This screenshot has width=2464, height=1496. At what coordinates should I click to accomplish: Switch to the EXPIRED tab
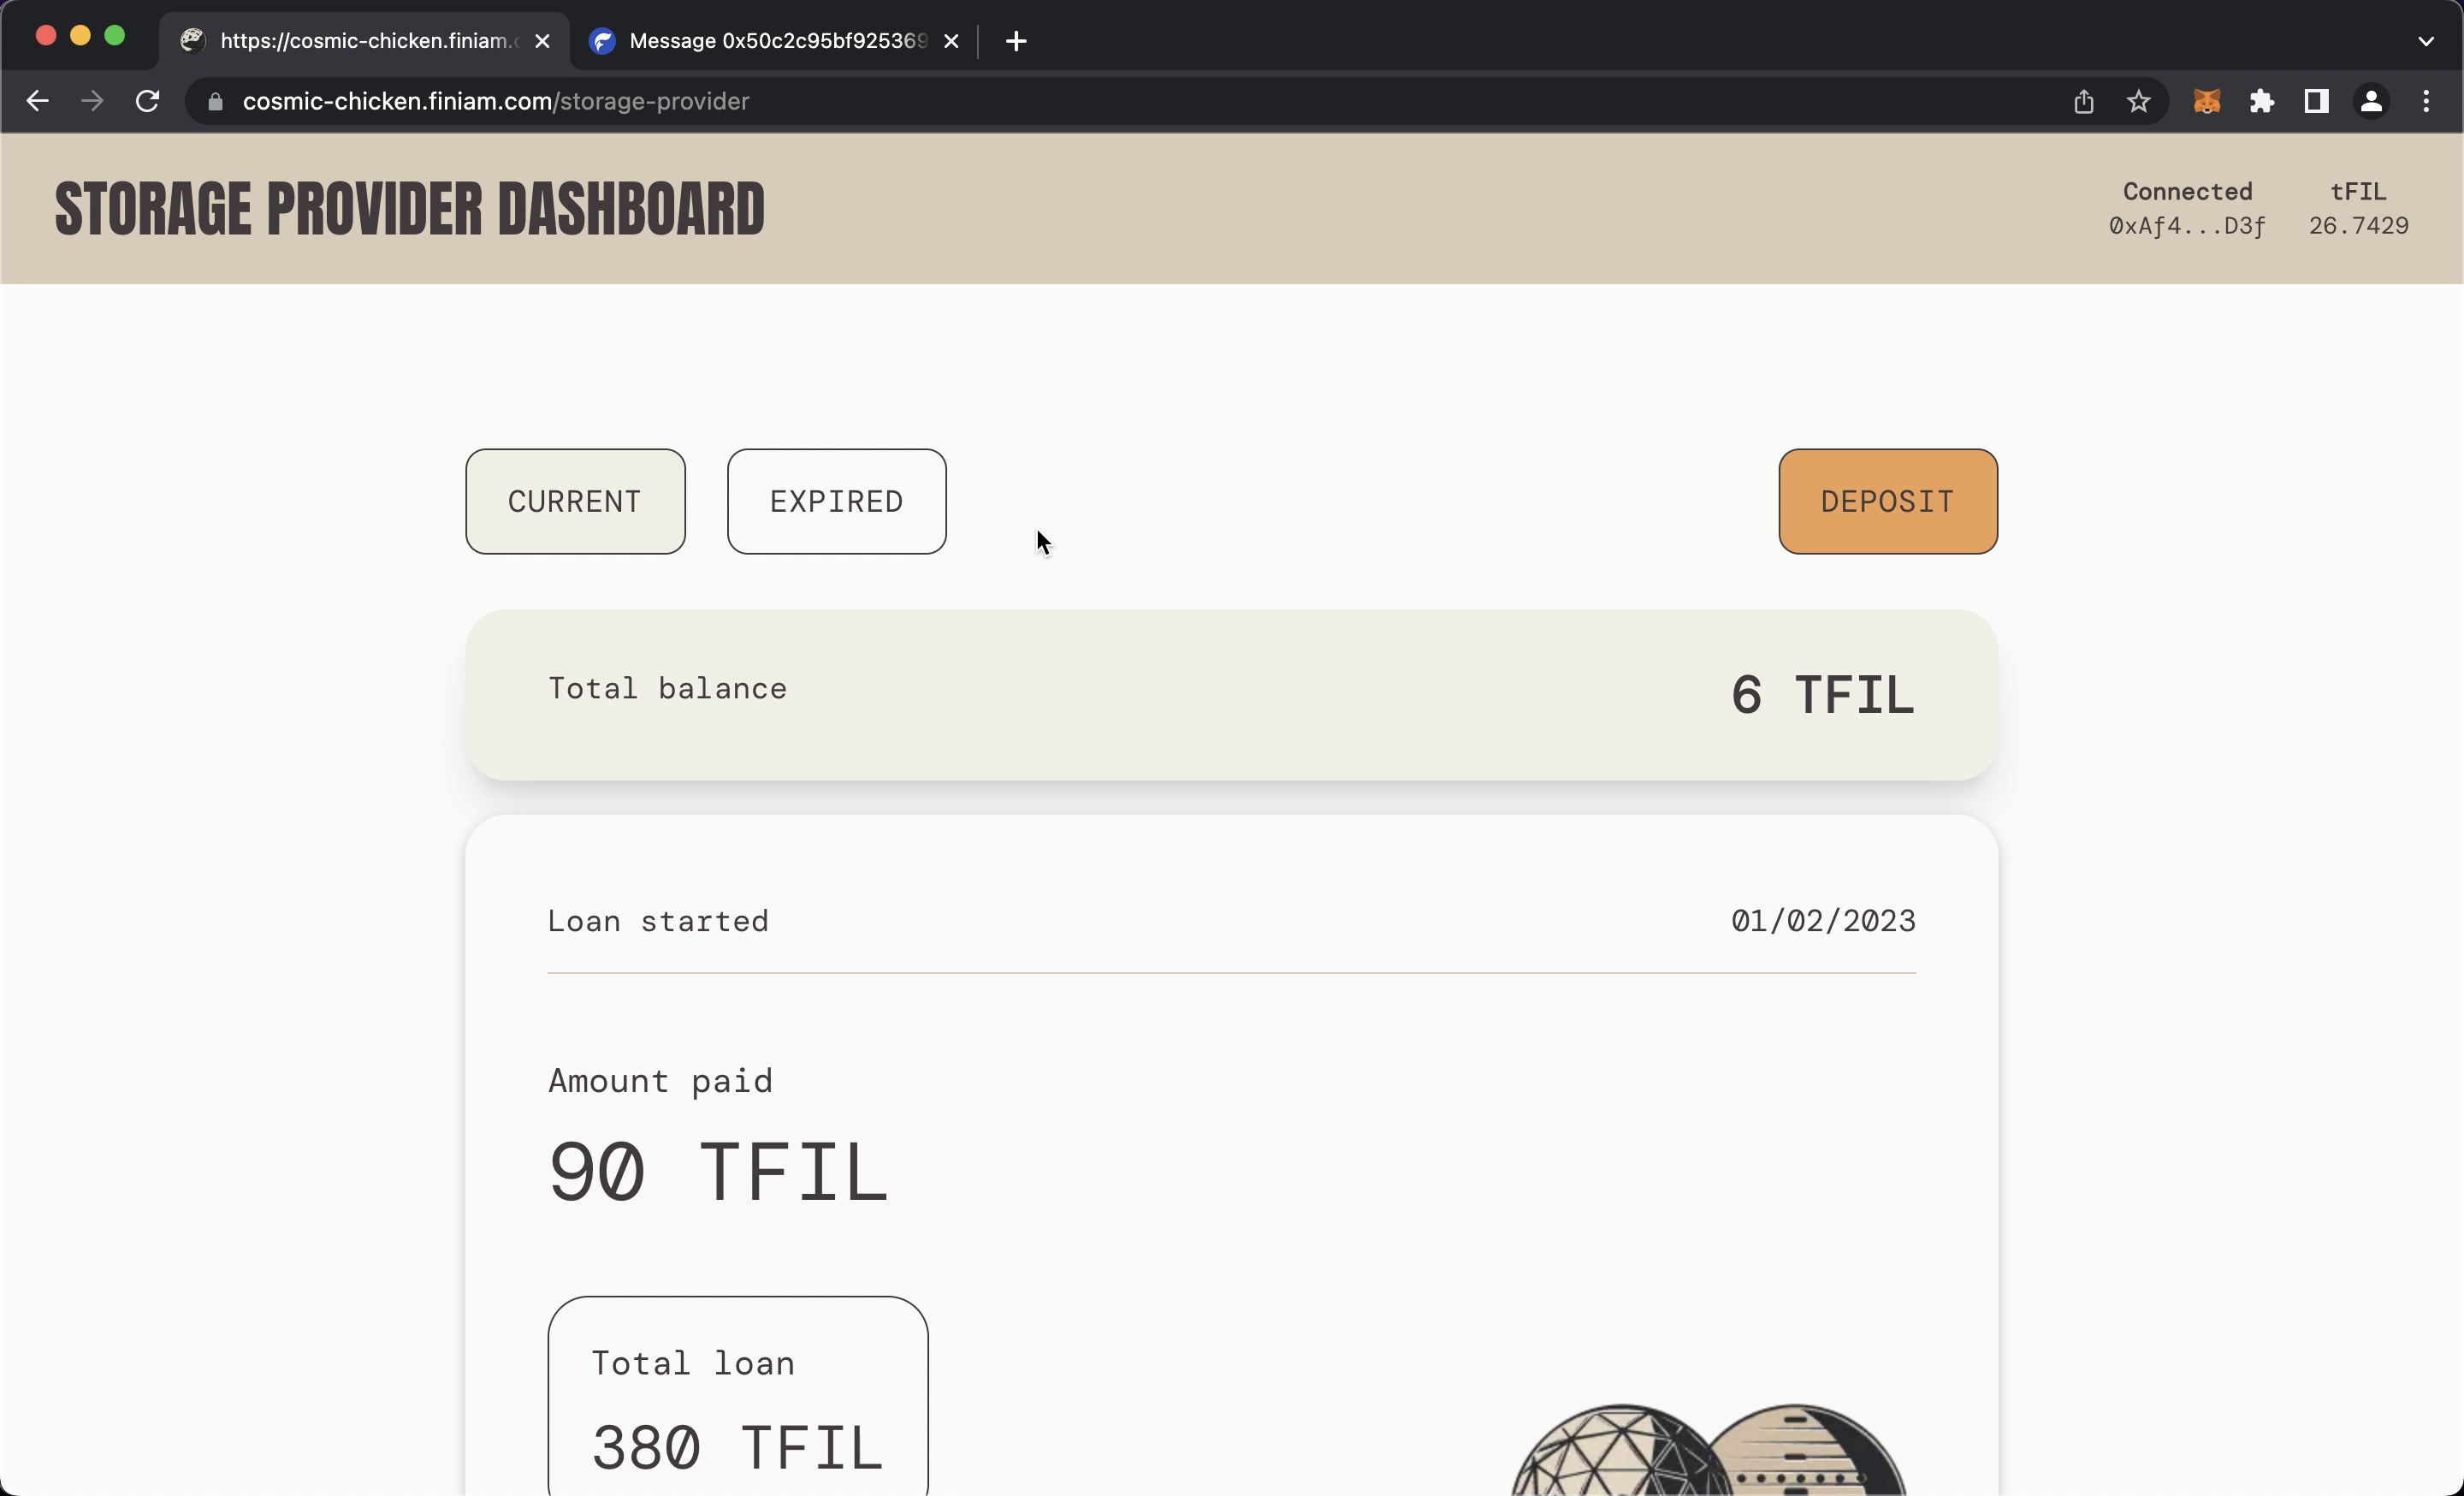click(836, 502)
